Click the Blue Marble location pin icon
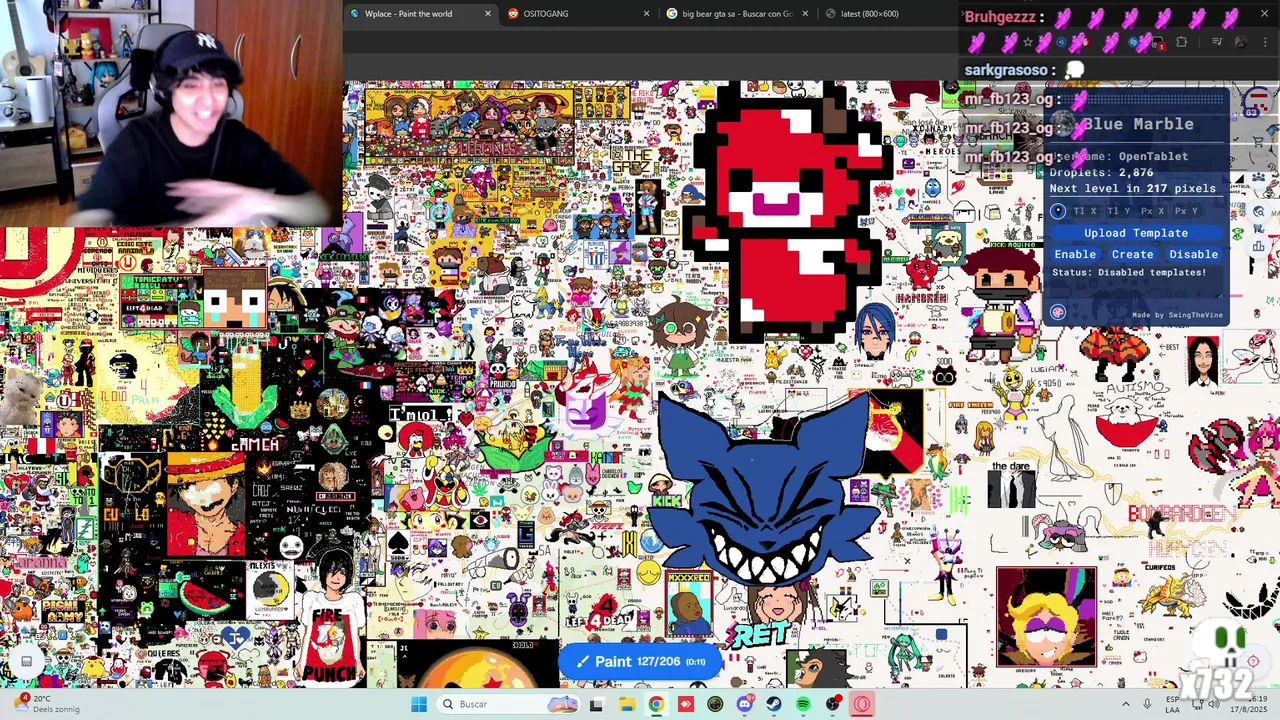The width and height of the screenshot is (1280, 720). coord(1058,211)
